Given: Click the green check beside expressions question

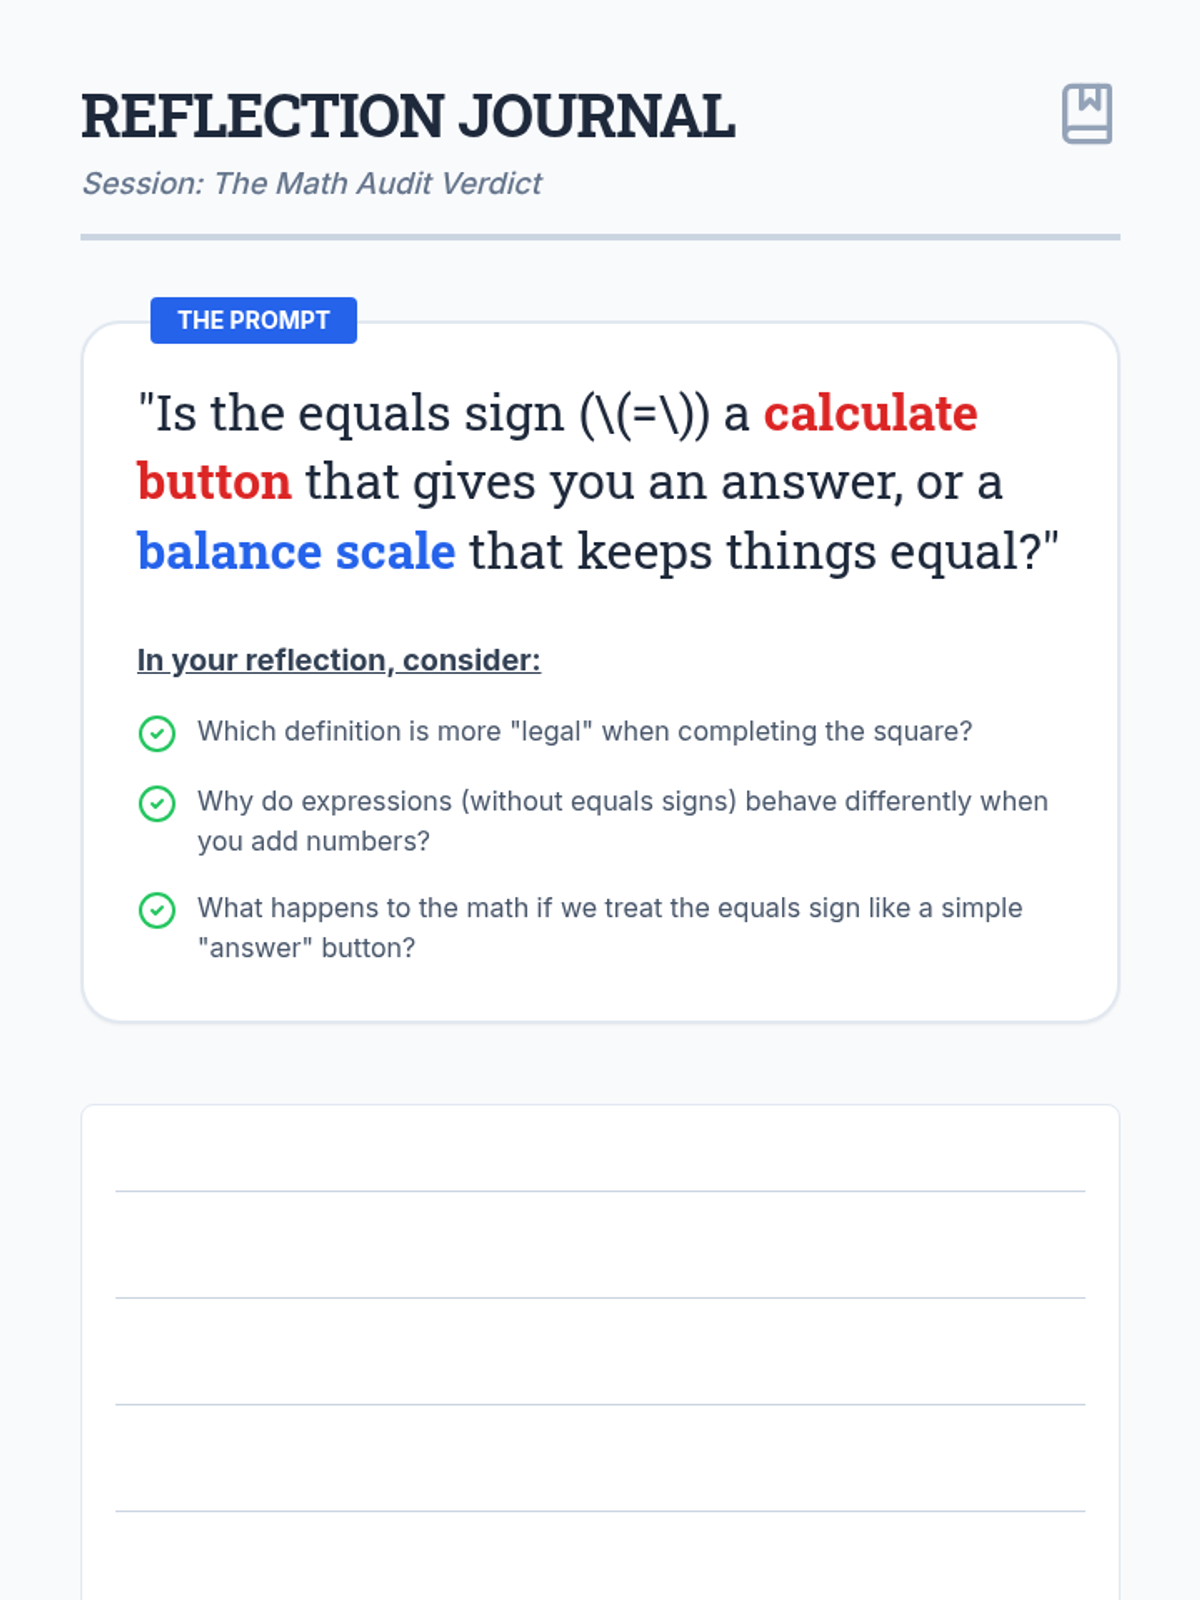Looking at the screenshot, I should tap(157, 803).
